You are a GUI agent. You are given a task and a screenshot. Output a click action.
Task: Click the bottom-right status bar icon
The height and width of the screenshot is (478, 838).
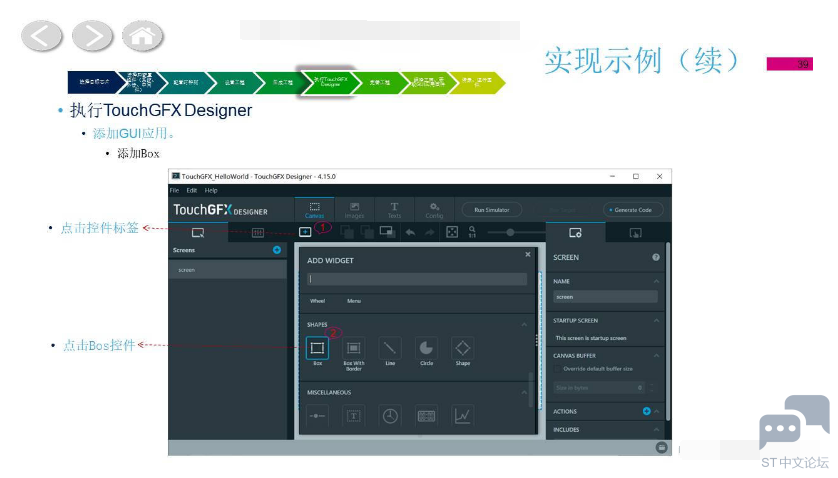coord(661,448)
